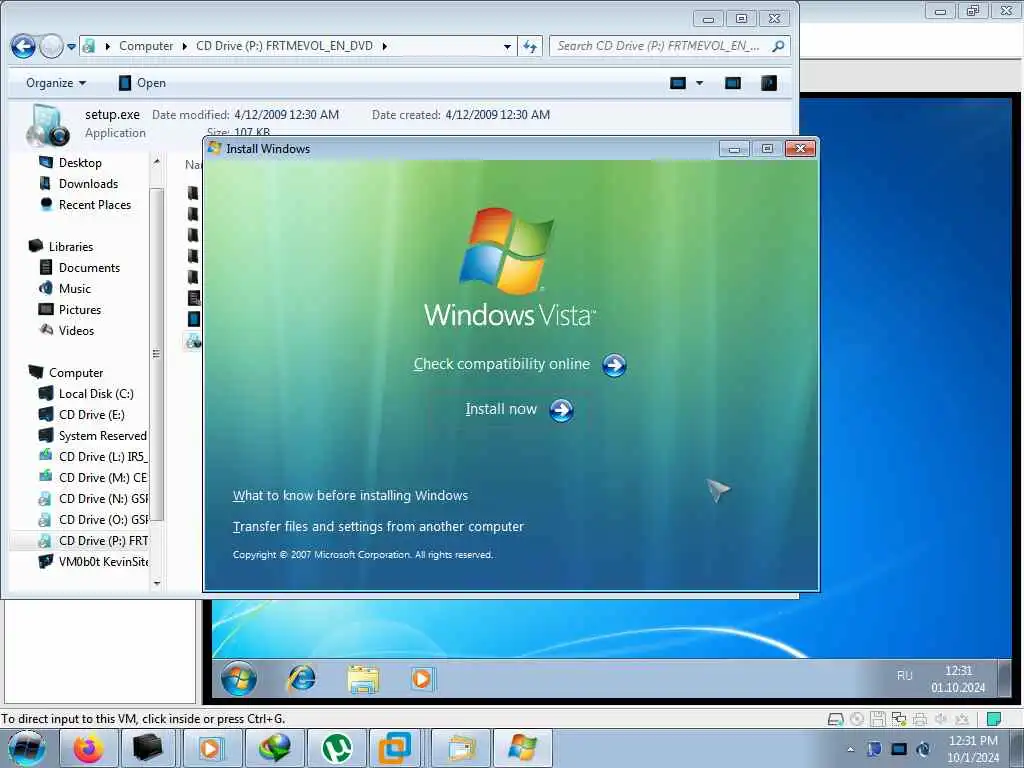Image resolution: width=1024 pixels, height=768 pixels.
Task: Open the Organize menu
Action: (x=56, y=83)
